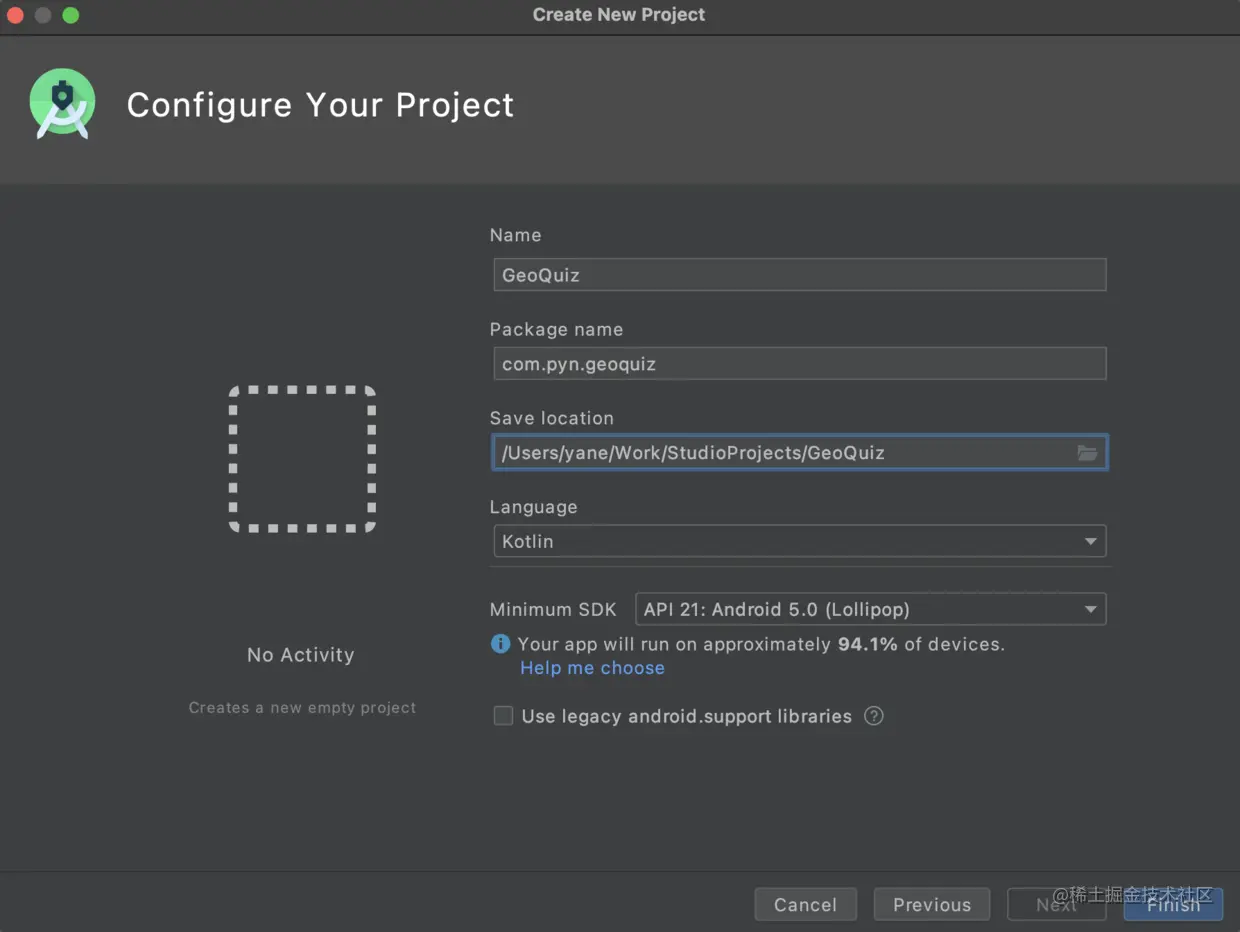Click the No Activity dotted template thumbnail
The height and width of the screenshot is (932, 1240).
click(302, 459)
